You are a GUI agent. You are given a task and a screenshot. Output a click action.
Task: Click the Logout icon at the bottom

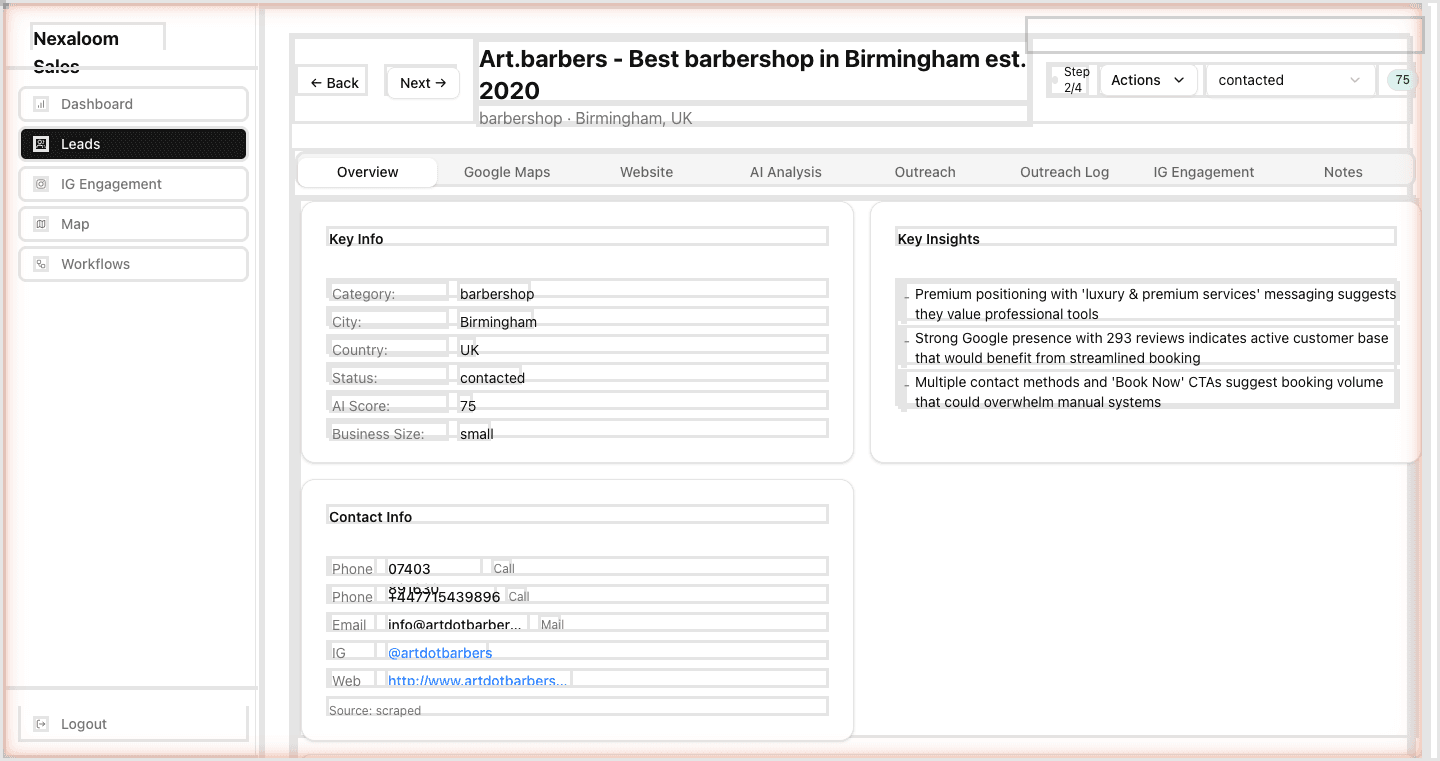click(x=41, y=723)
